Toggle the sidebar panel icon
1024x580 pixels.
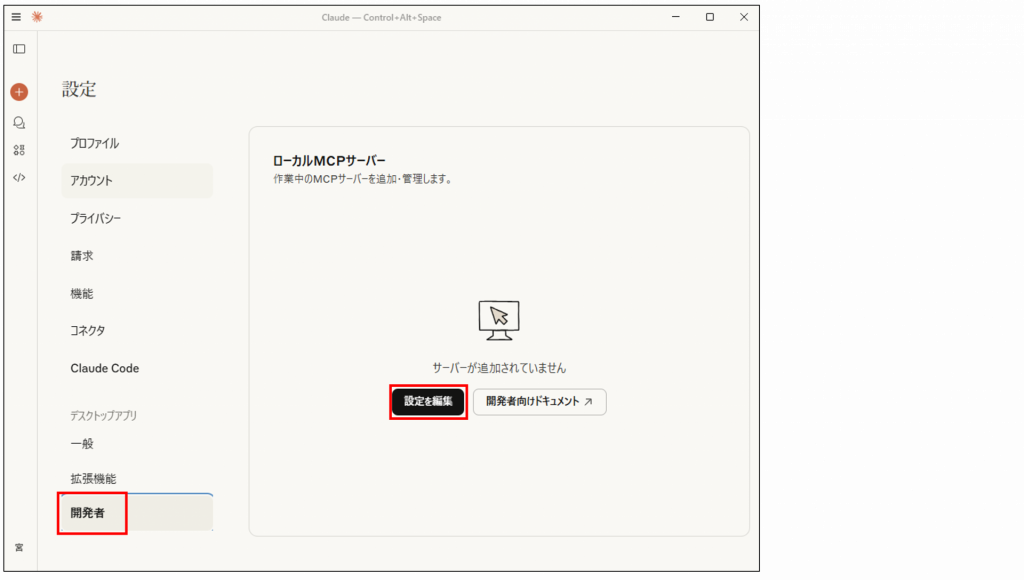pos(19,49)
